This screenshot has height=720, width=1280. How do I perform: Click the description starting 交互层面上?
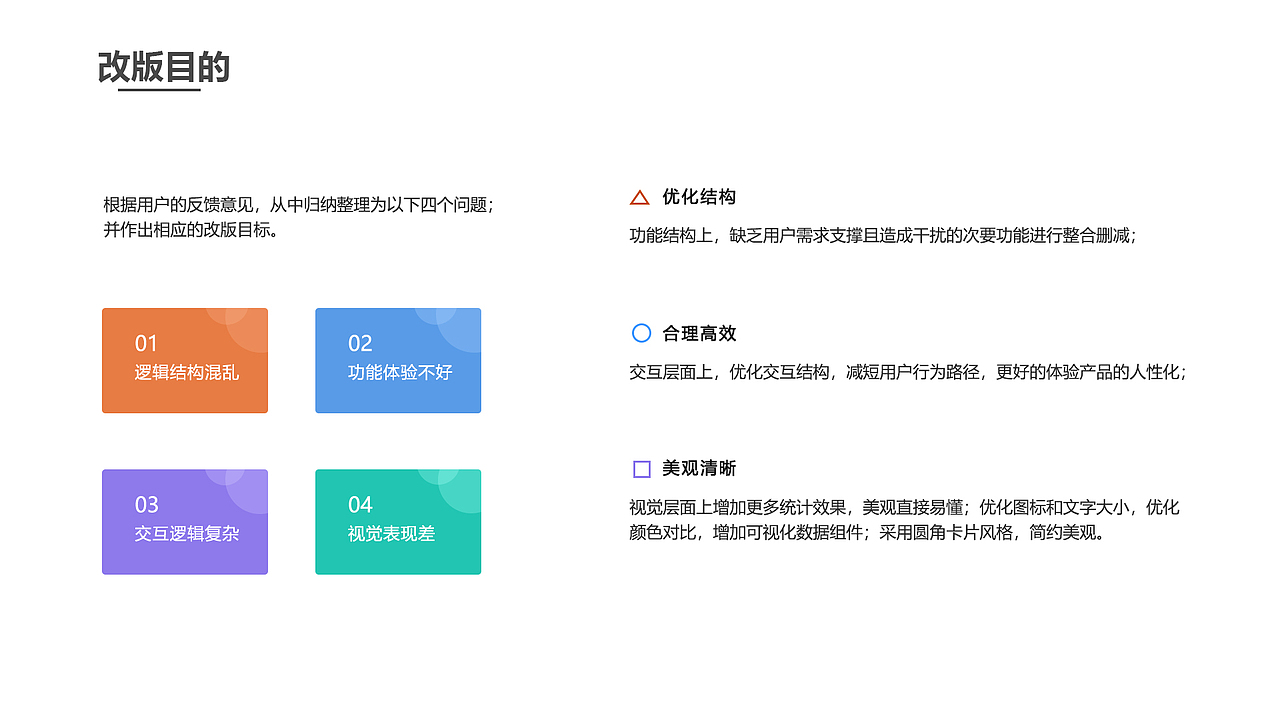pyautogui.click(x=908, y=372)
